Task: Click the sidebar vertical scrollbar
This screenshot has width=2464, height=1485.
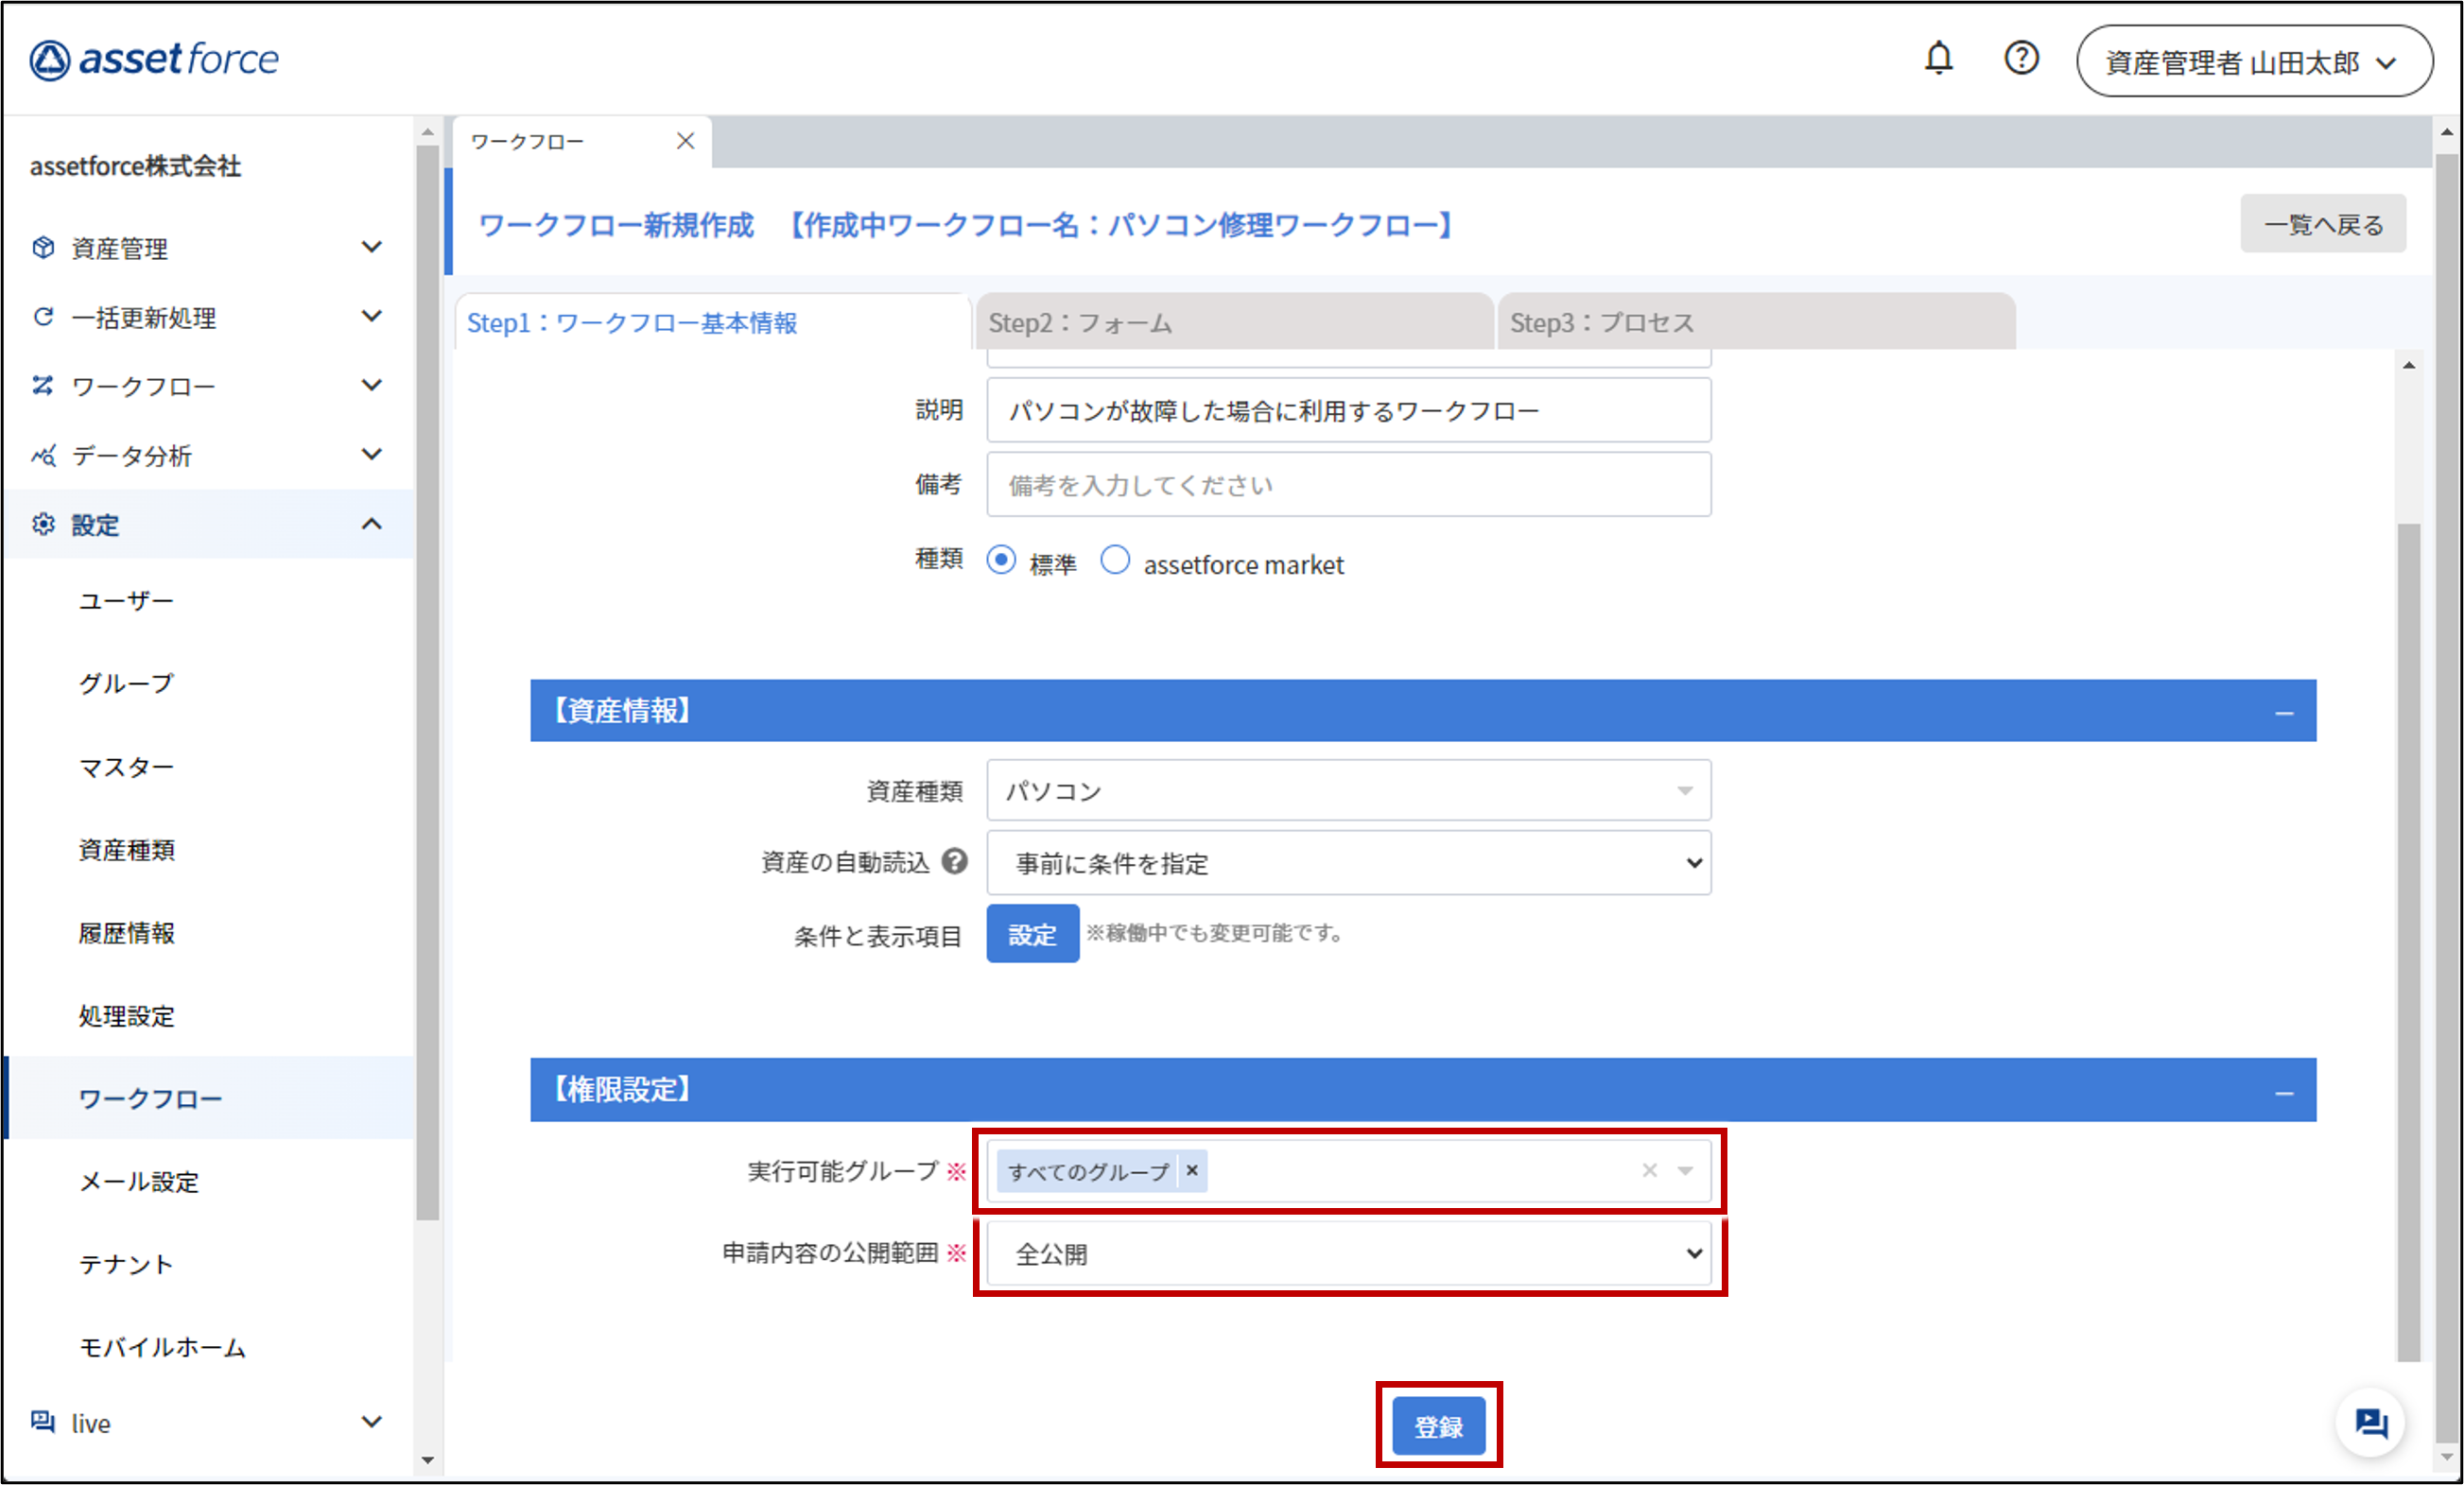Action: click(x=428, y=682)
